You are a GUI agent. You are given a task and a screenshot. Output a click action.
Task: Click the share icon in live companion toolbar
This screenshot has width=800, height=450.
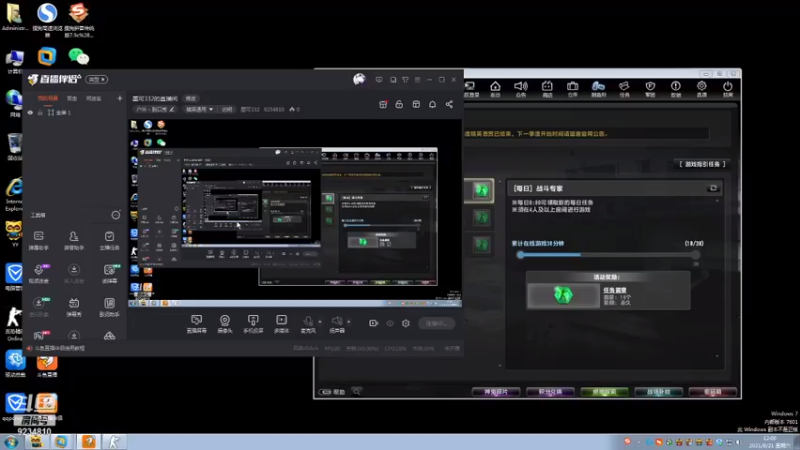pos(449,104)
